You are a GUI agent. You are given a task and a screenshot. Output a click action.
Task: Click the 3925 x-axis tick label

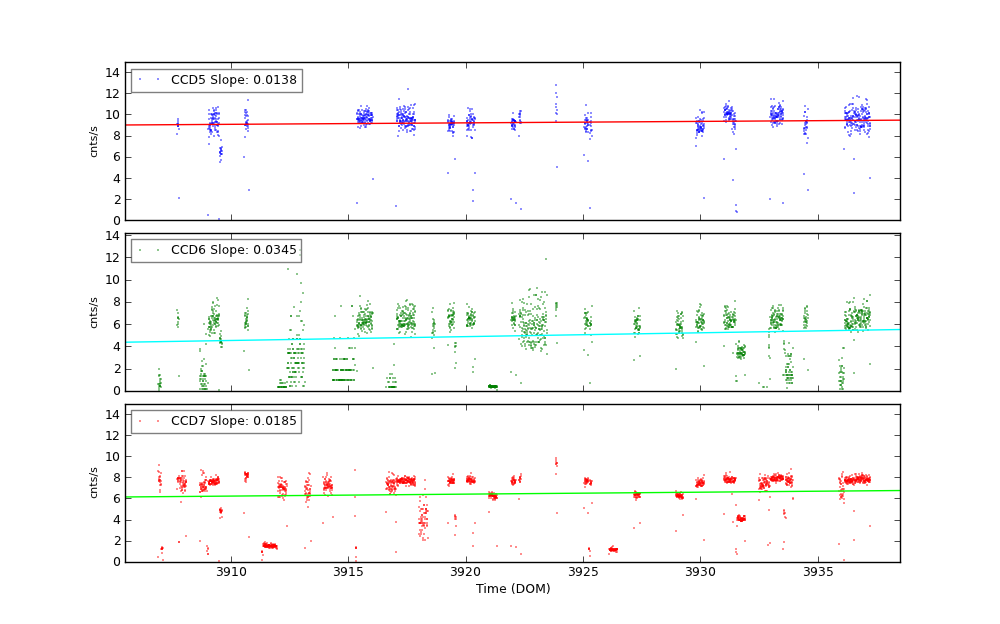583,572
